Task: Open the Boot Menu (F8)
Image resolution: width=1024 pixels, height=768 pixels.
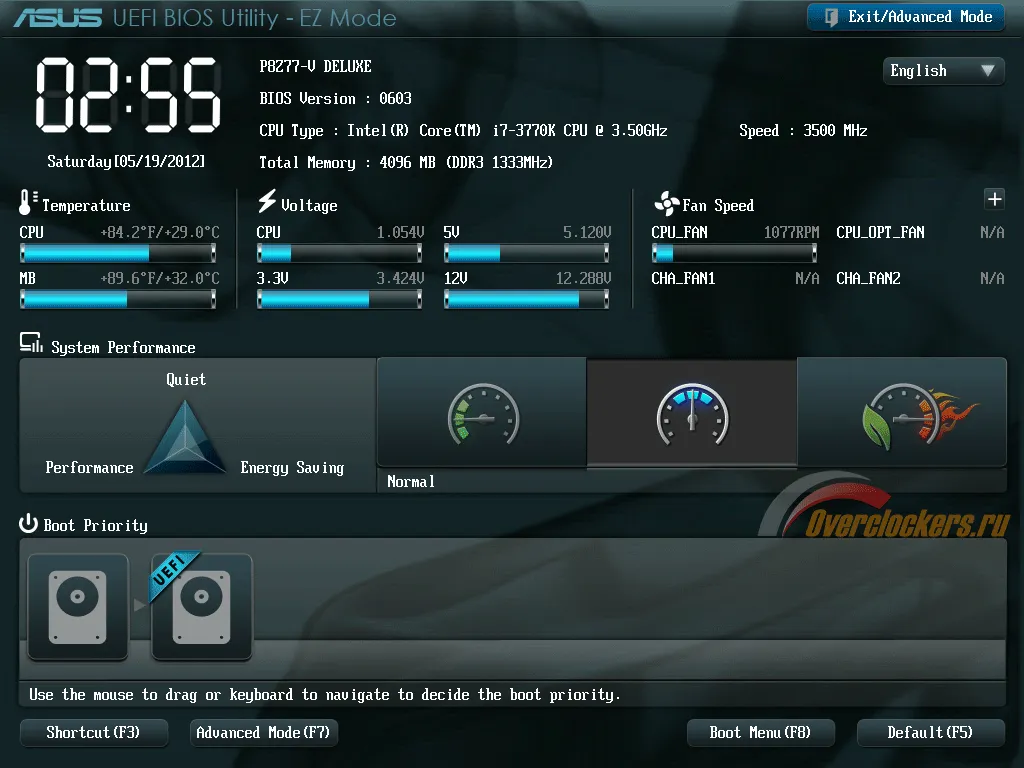Action: point(760,732)
